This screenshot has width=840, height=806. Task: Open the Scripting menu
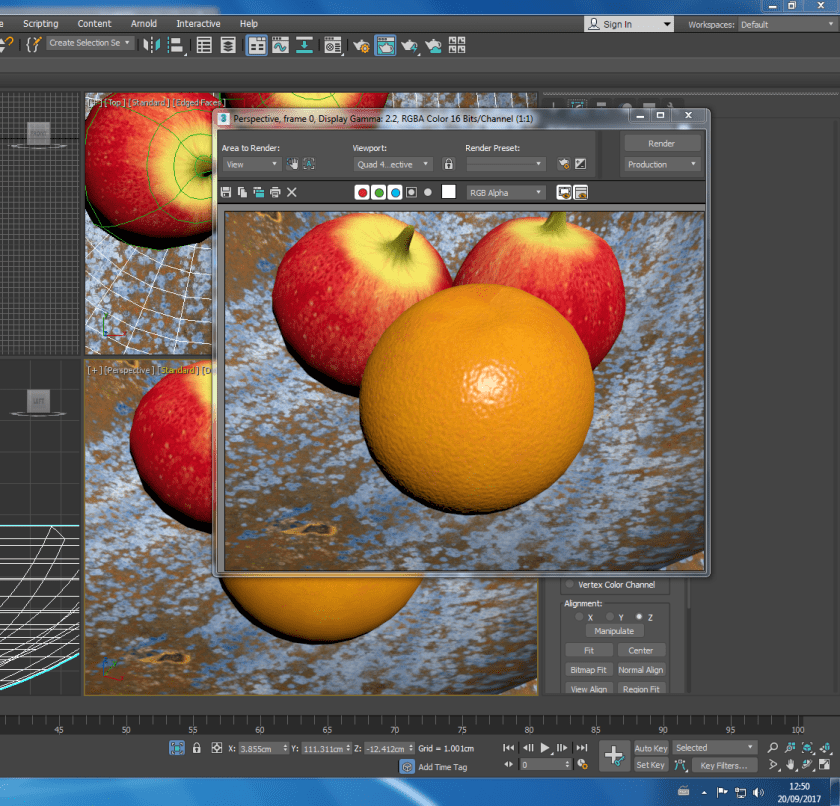pos(41,23)
